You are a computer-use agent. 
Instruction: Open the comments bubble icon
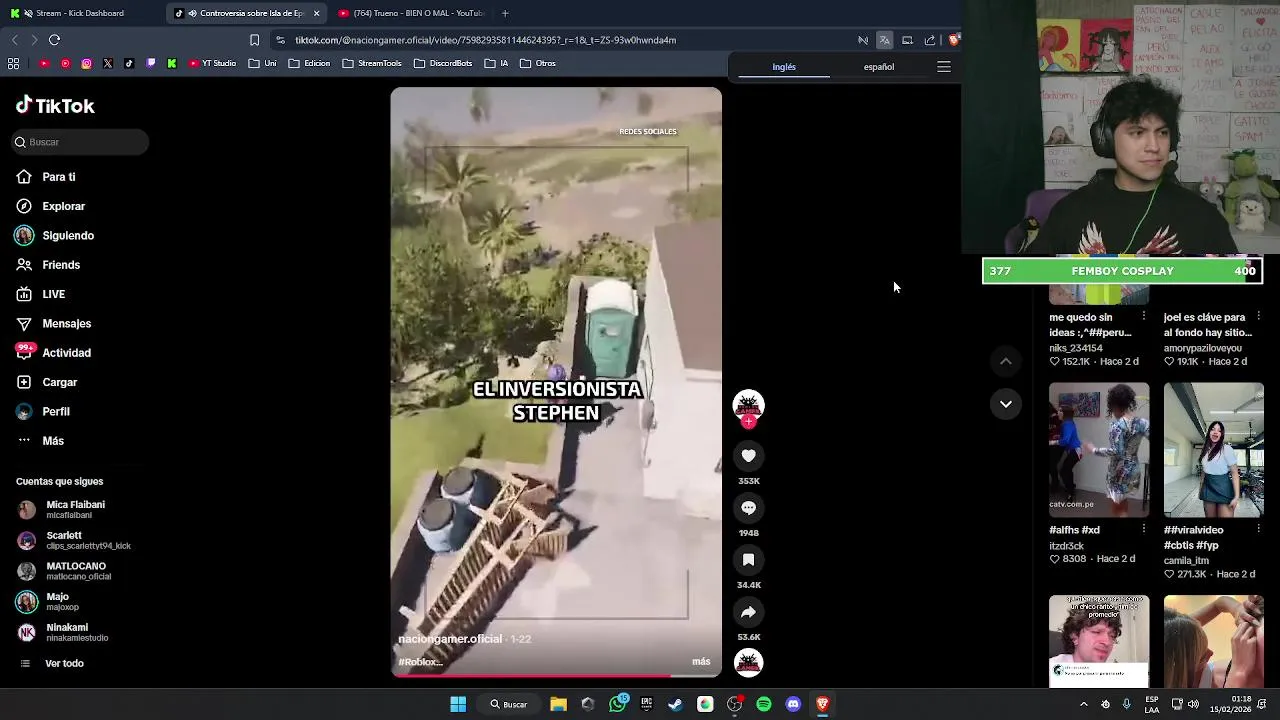click(748, 508)
